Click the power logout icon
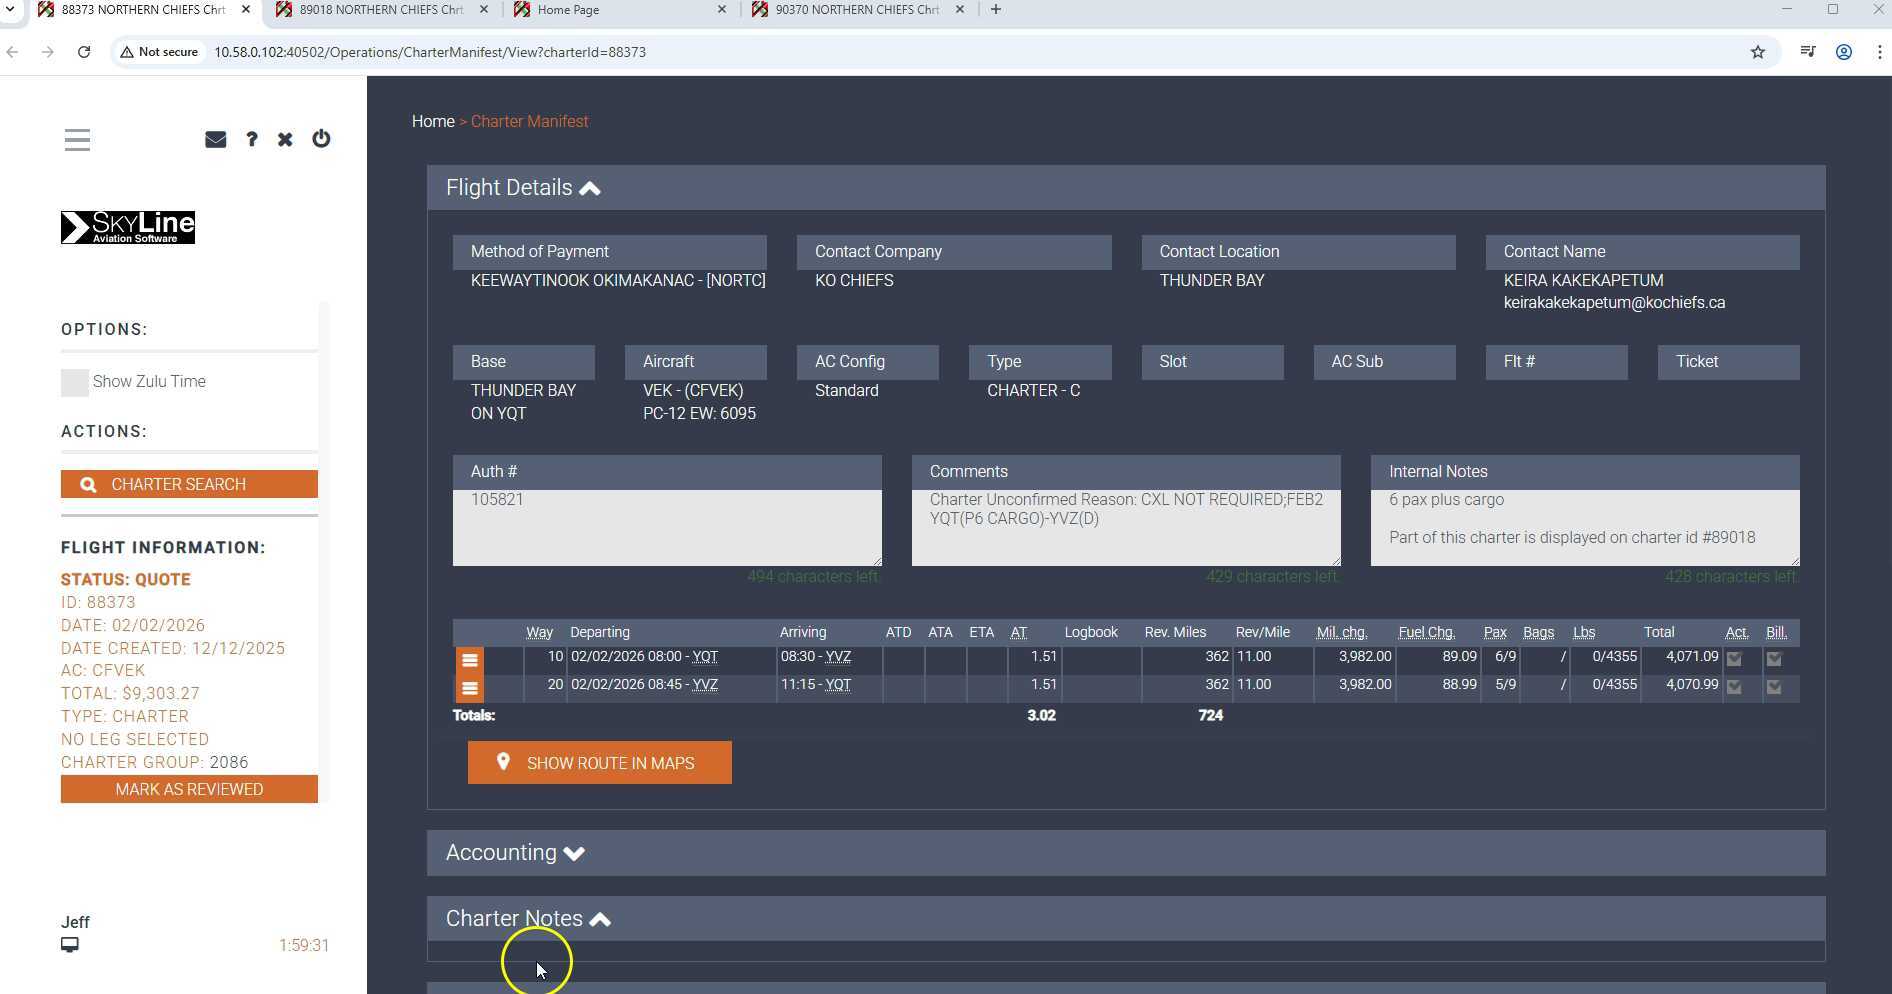This screenshot has height=994, width=1892. (x=321, y=139)
